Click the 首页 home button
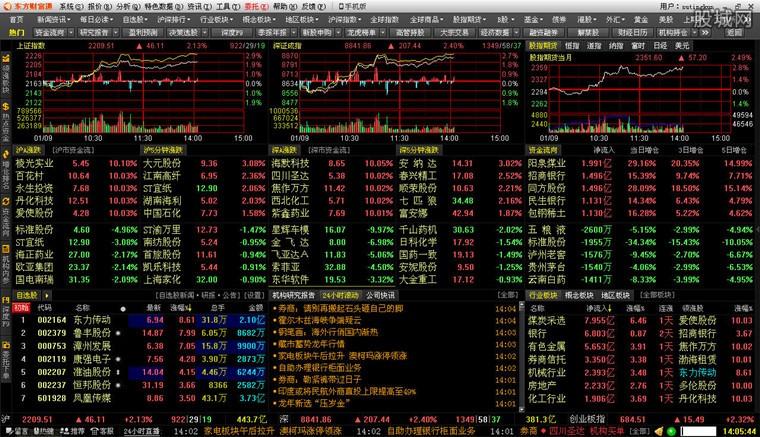Viewport: 760px width, 437px height. [16, 19]
